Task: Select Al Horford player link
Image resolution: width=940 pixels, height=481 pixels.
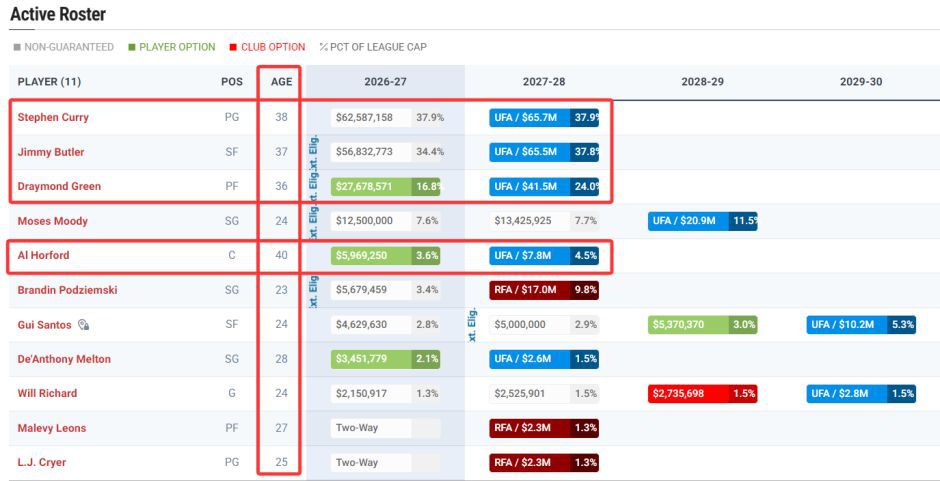Action: (x=43, y=255)
